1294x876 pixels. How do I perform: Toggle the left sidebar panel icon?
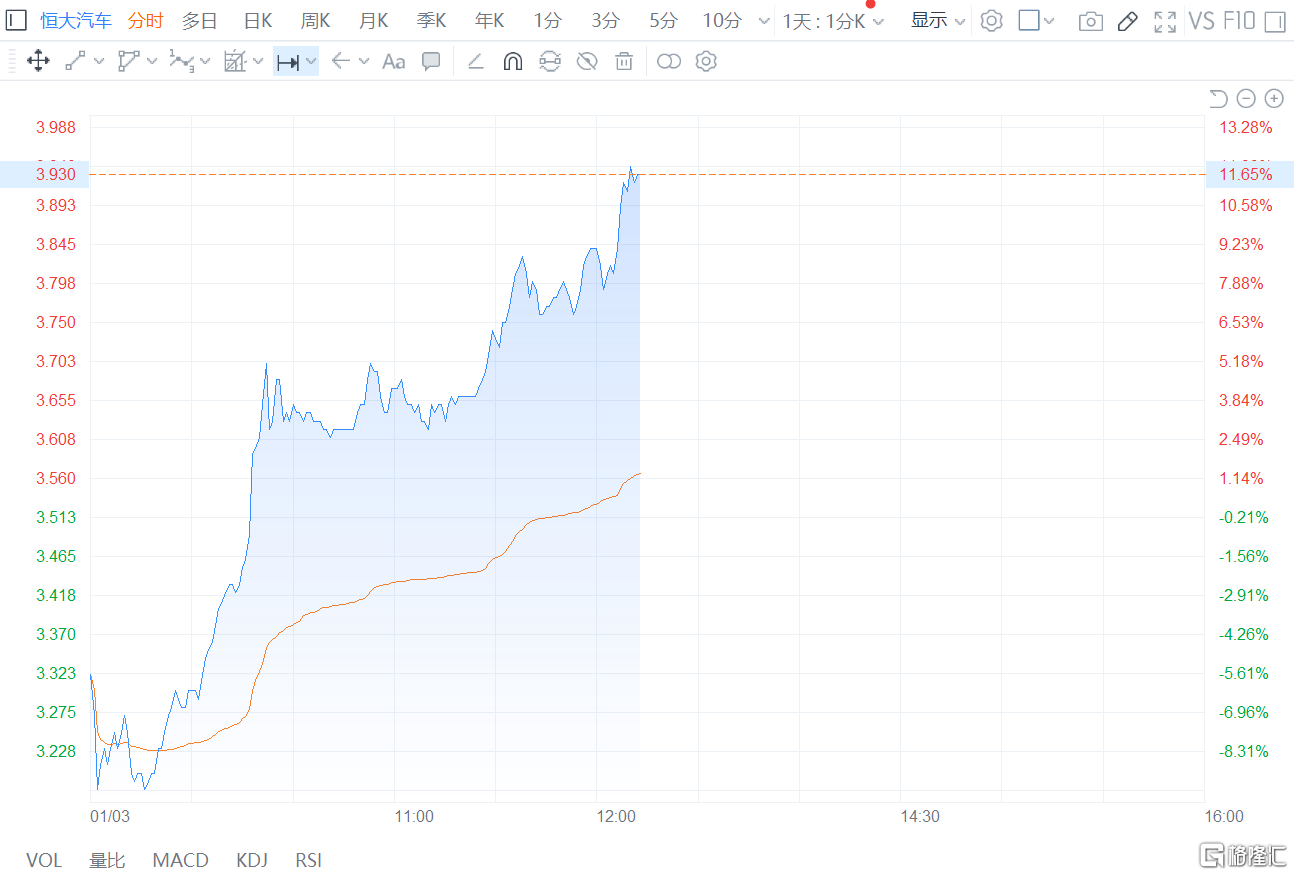[15, 20]
